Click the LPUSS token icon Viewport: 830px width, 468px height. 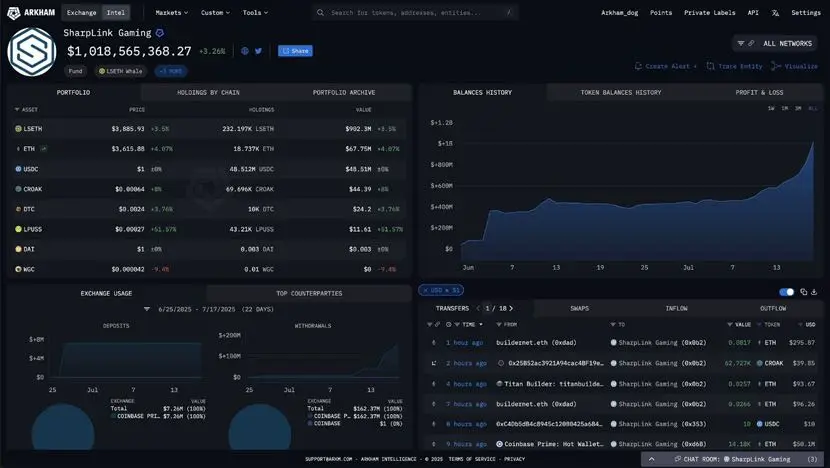point(19,229)
